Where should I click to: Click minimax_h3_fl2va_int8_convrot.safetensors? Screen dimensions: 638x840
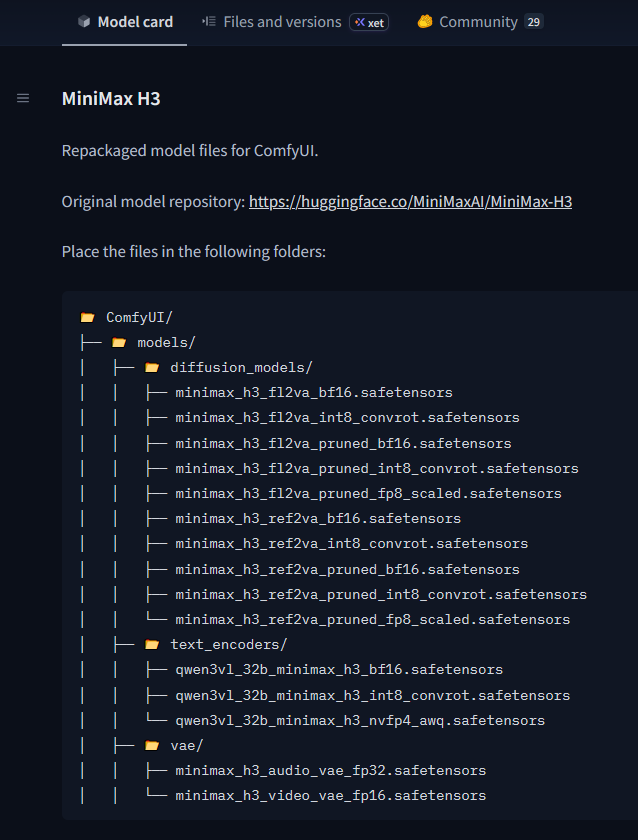pyautogui.click(x=348, y=418)
